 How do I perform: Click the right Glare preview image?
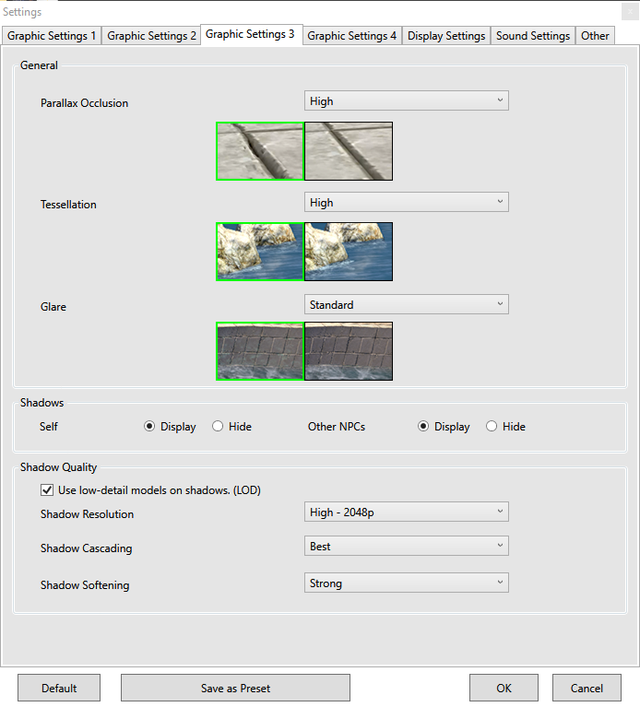(x=348, y=351)
